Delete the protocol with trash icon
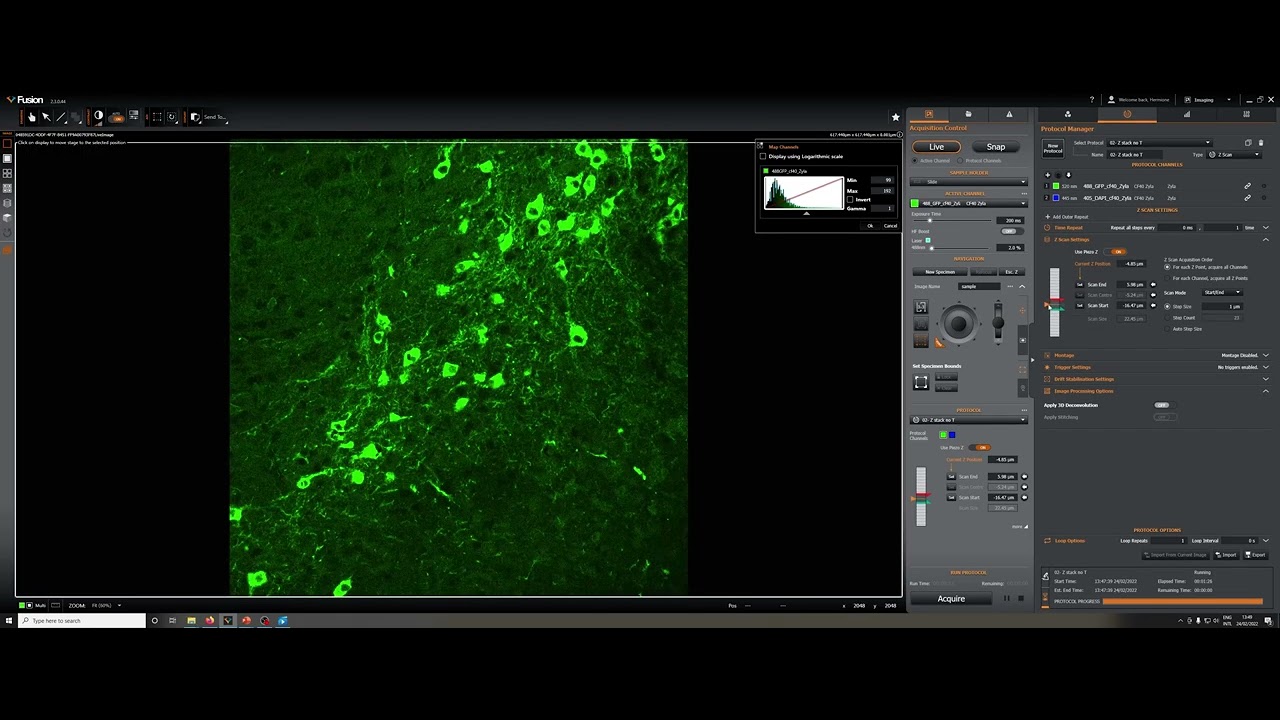Screen dimensions: 1280x720 1261,143
